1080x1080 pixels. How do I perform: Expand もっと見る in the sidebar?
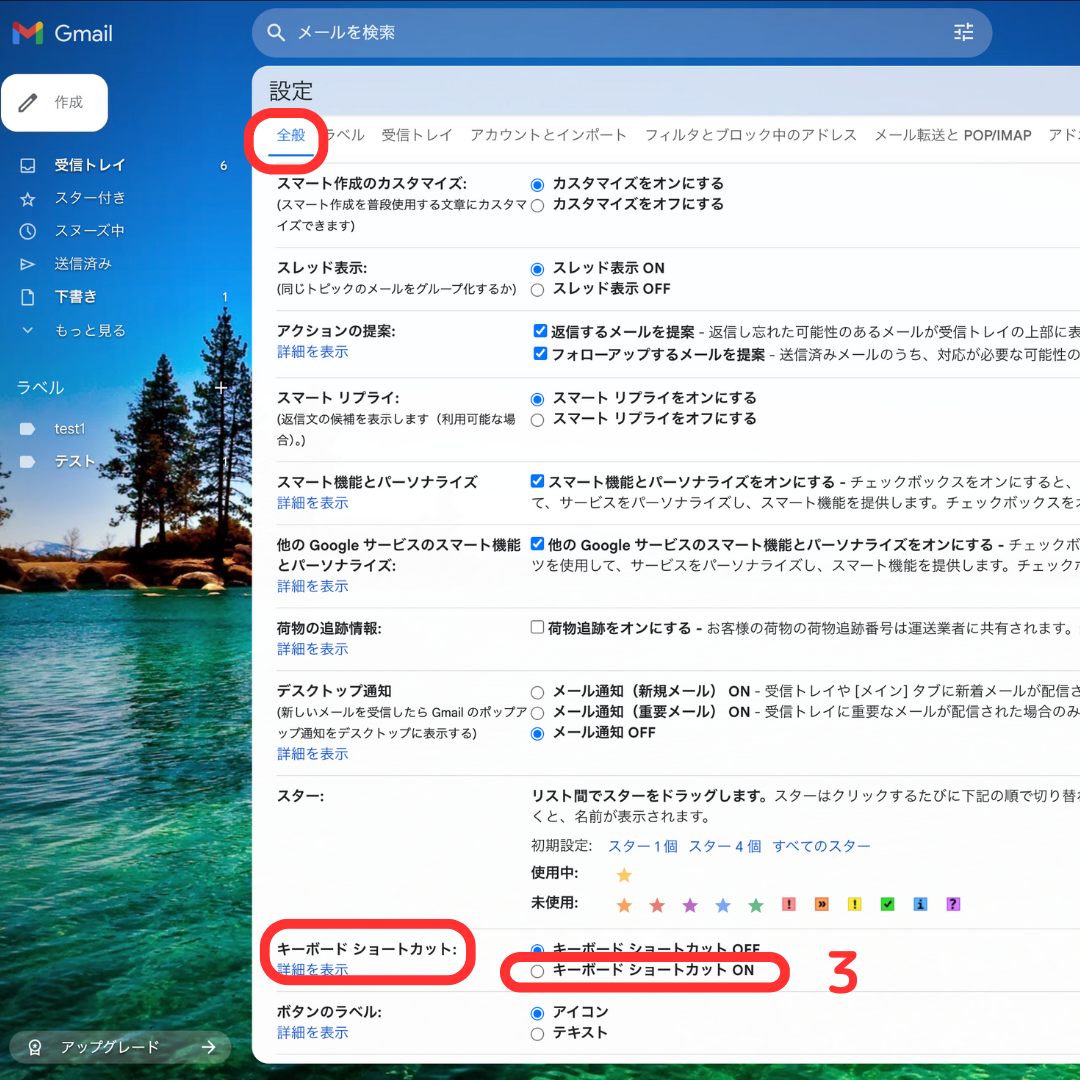pyautogui.click(x=90, y=331)
